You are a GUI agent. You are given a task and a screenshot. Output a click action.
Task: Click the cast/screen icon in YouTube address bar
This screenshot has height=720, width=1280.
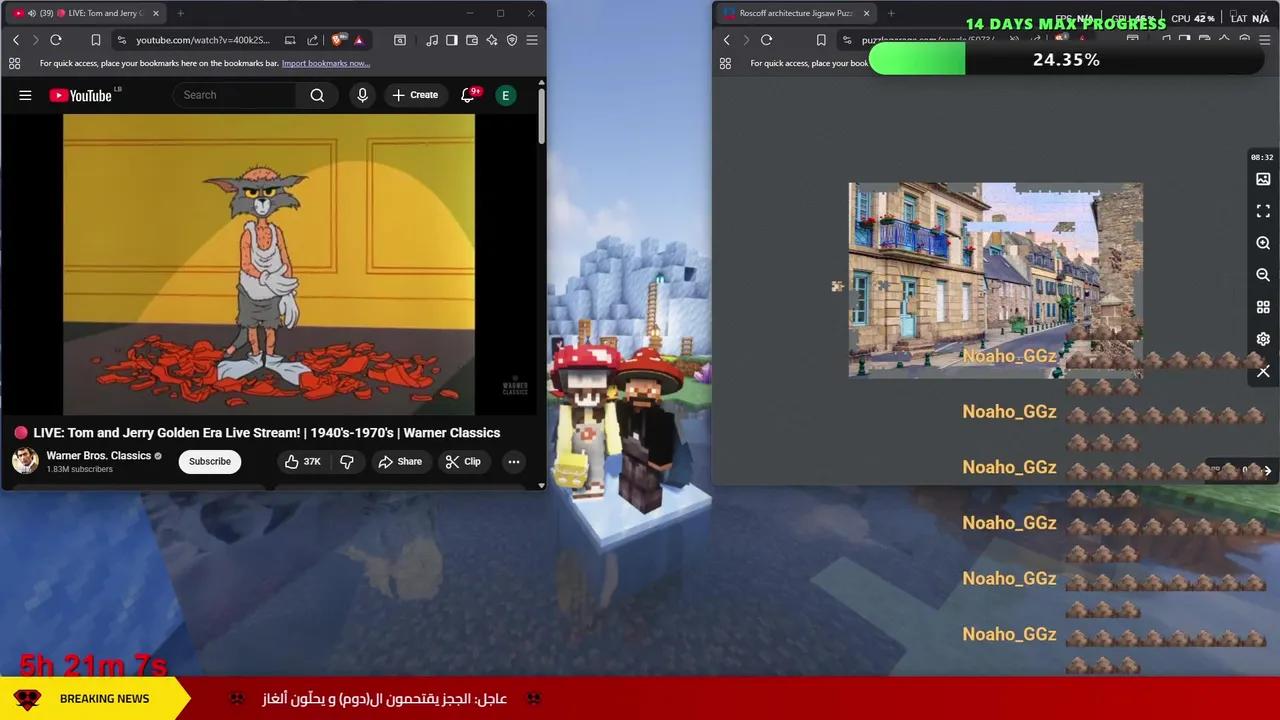coord(290,40)
